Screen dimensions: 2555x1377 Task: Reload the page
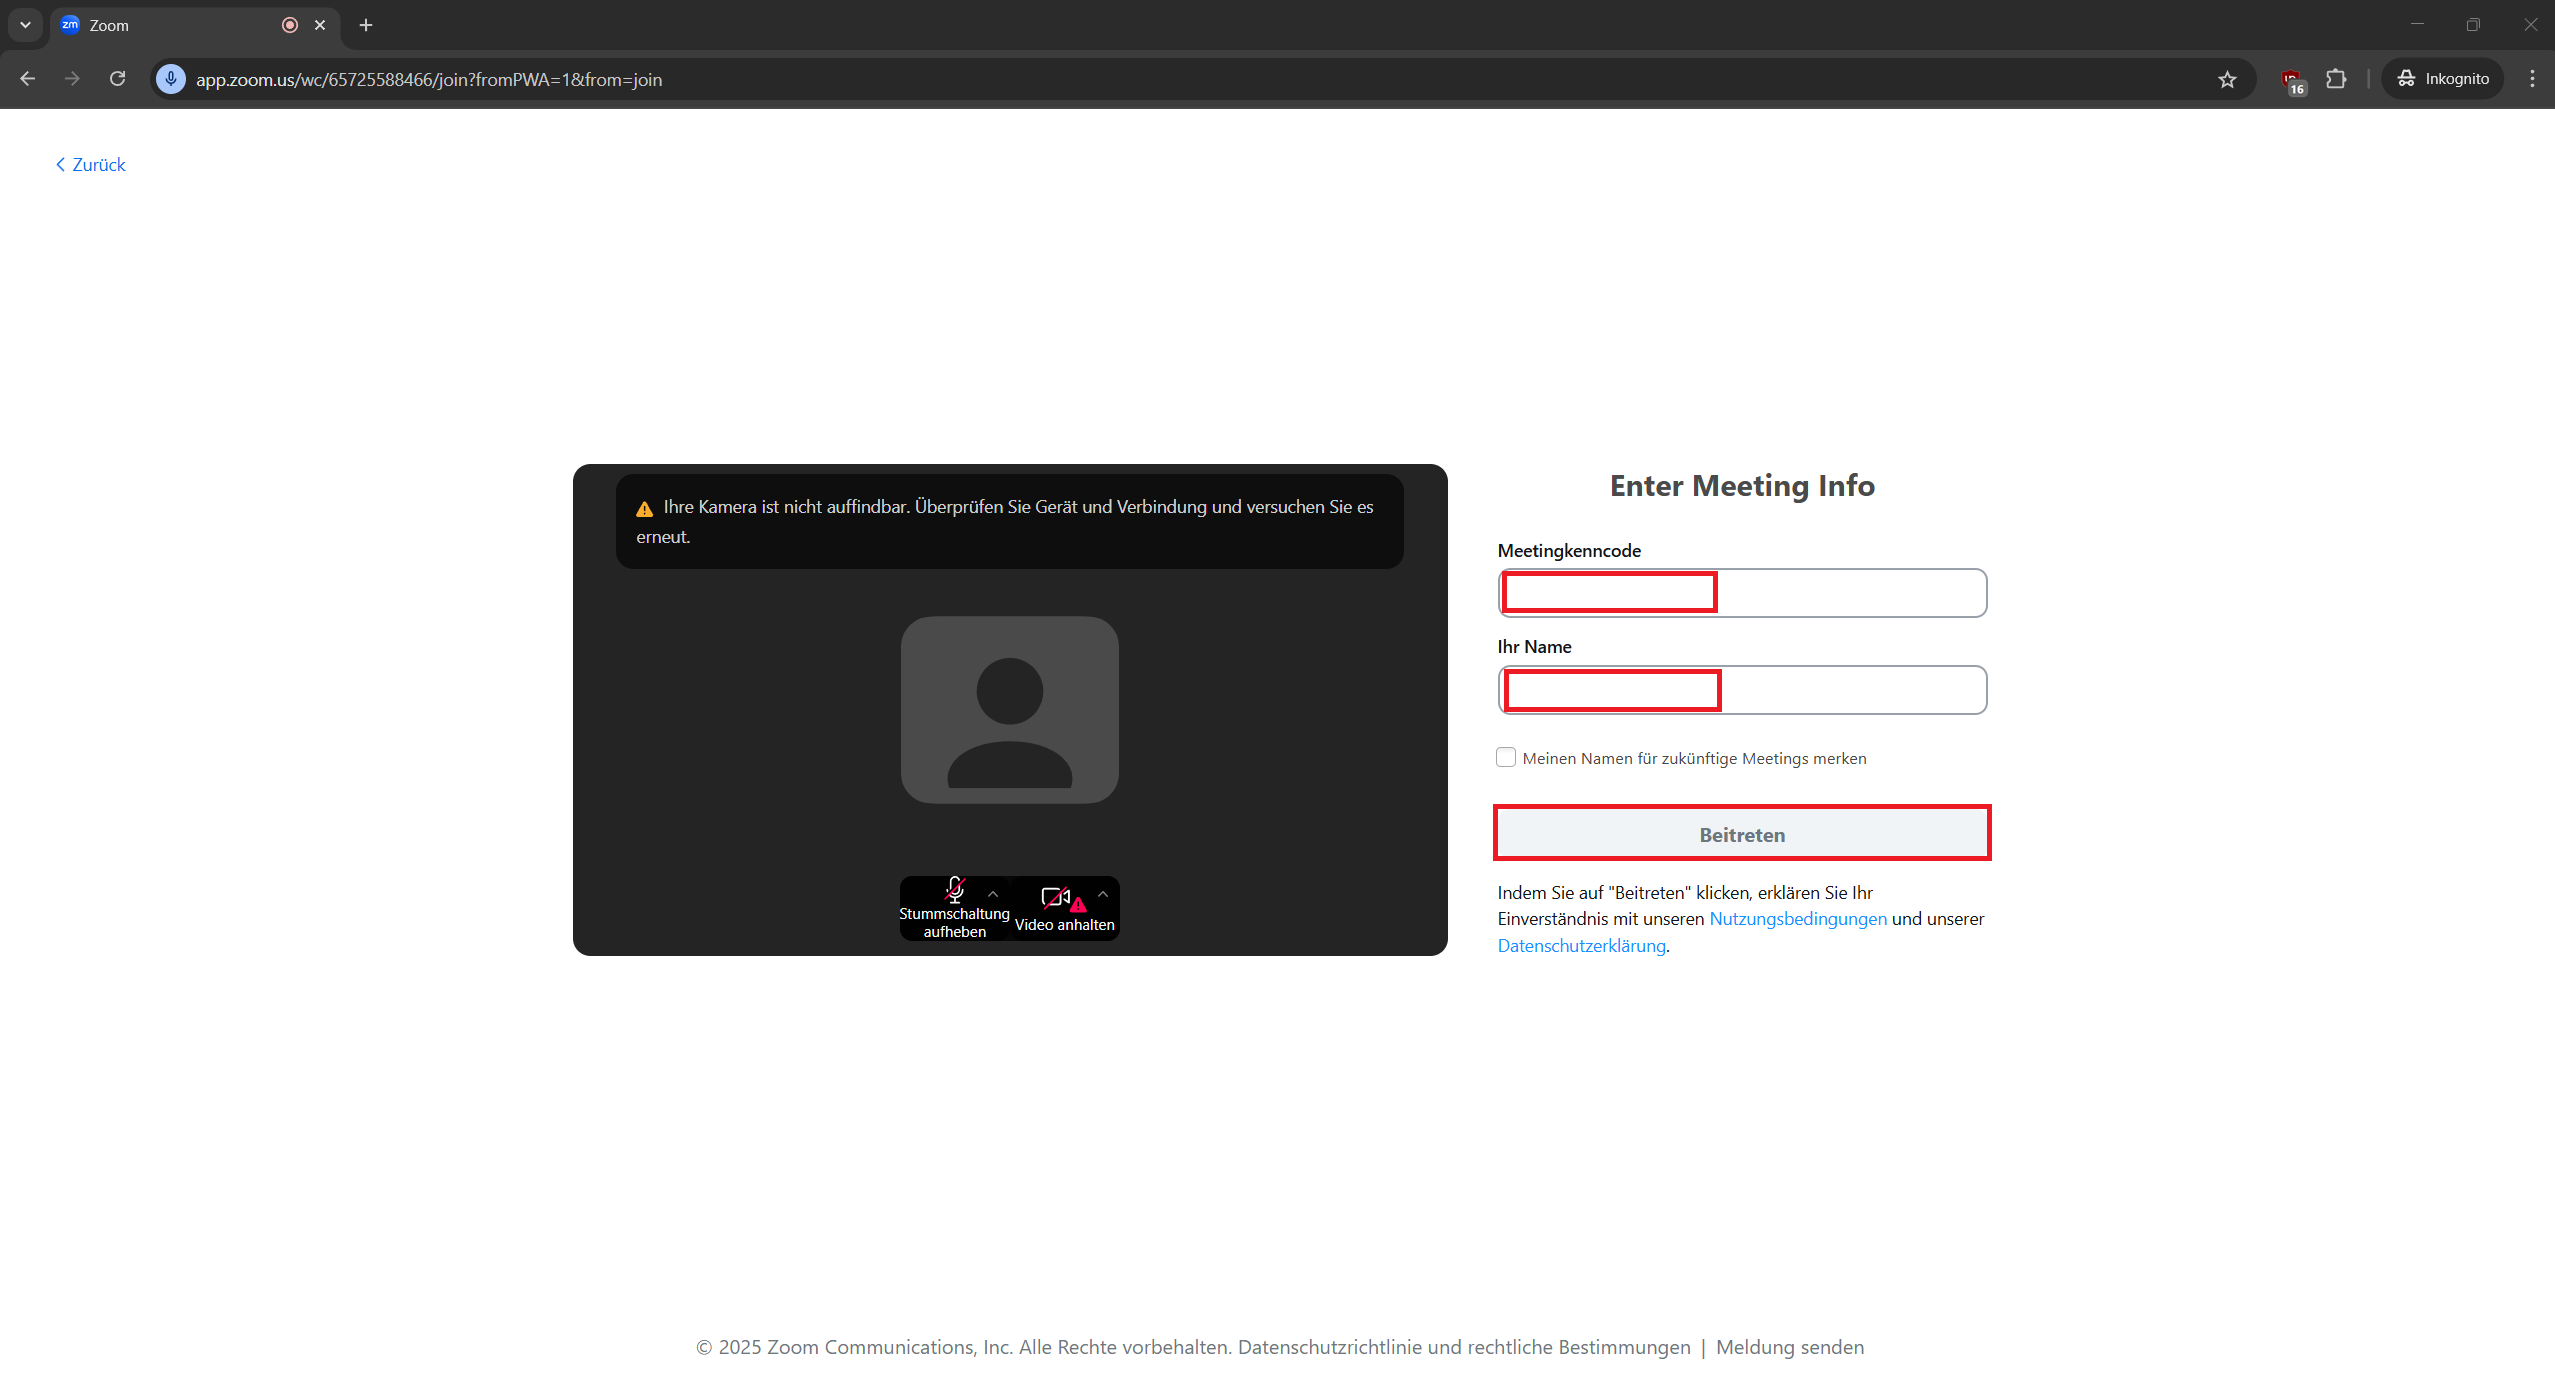tap(117, 79)
